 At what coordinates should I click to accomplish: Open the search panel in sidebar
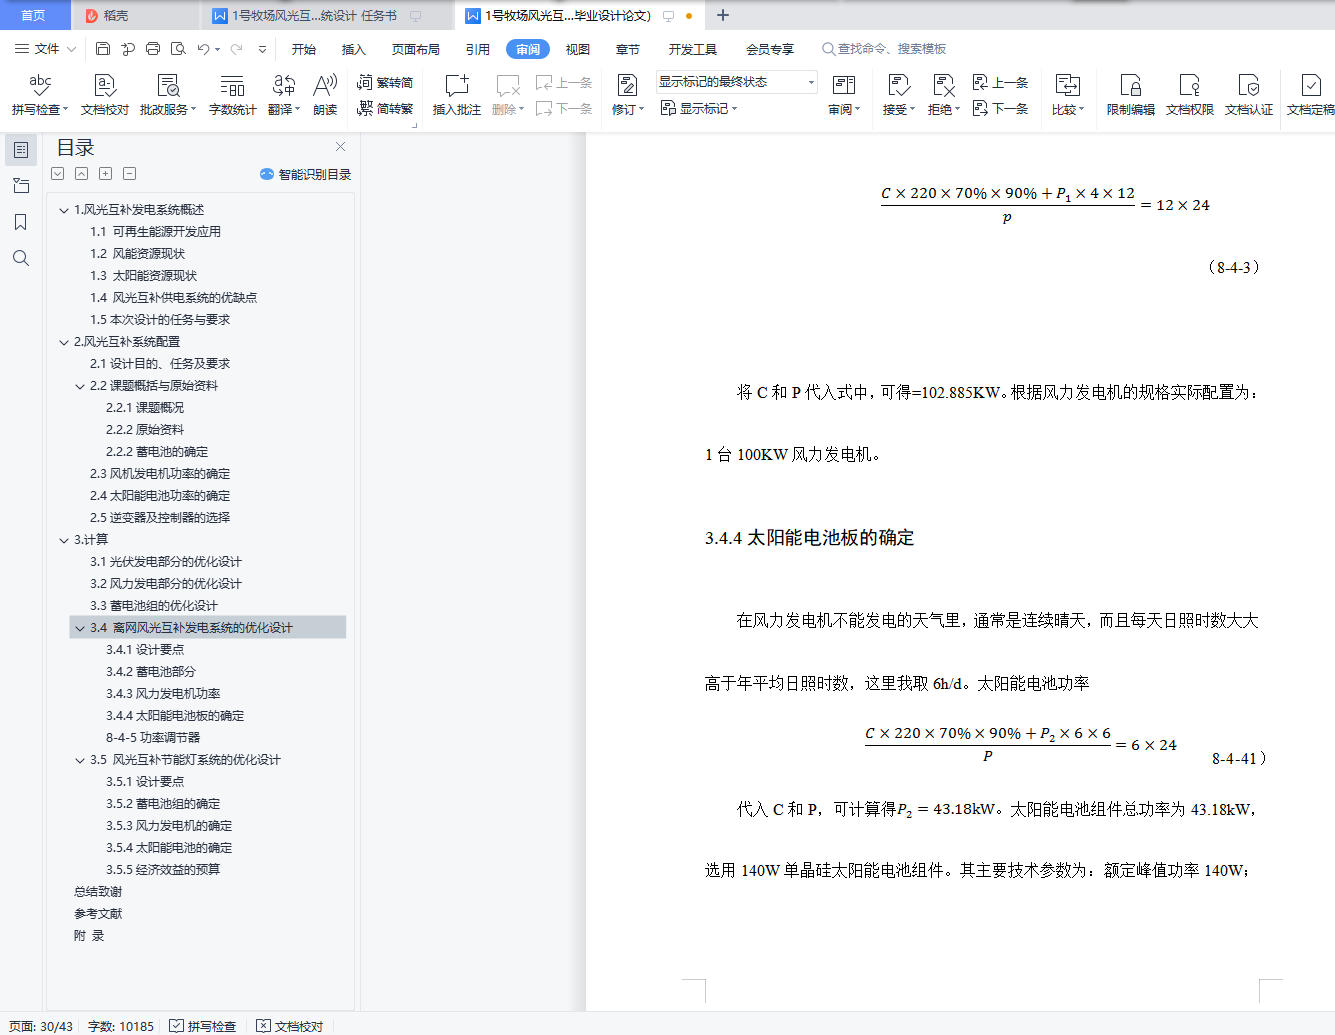click(21, 258)
